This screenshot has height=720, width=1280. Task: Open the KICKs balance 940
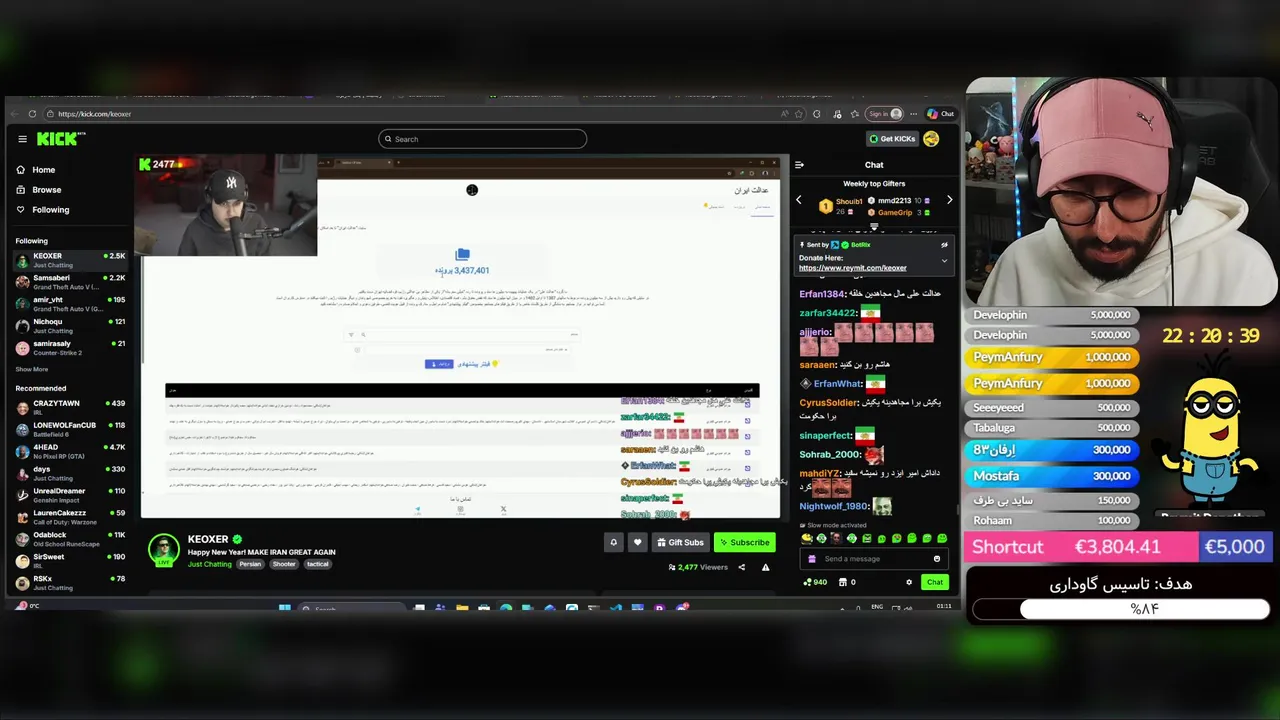point(815,582)
